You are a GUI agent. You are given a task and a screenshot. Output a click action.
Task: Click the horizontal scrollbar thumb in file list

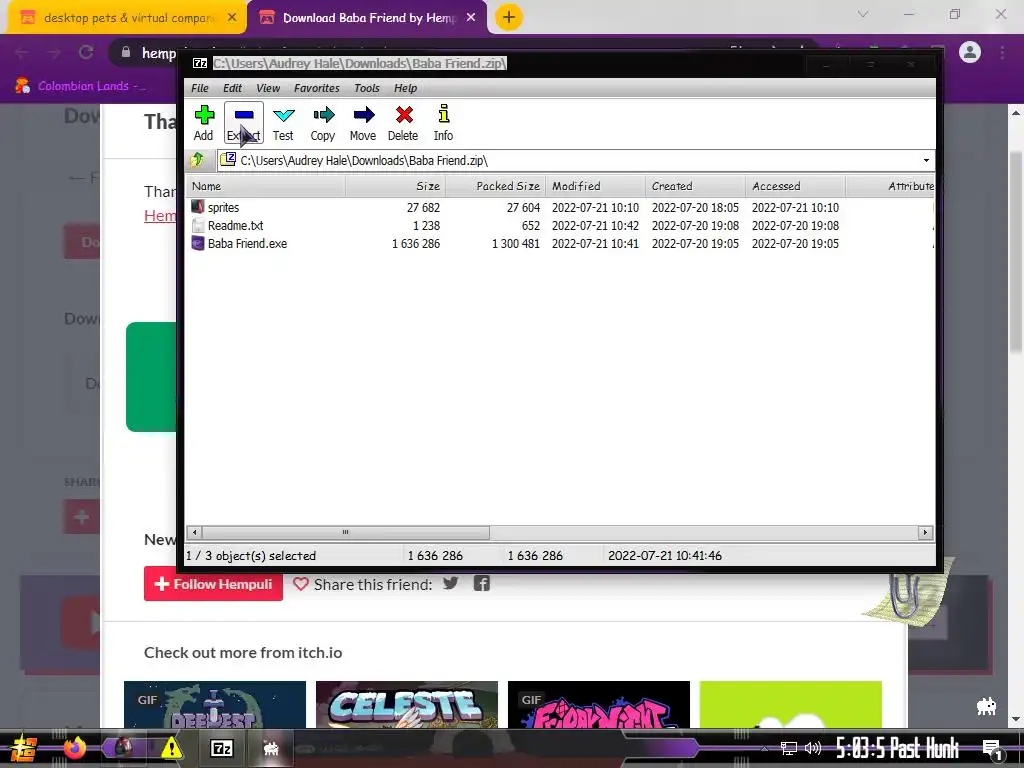[x=345, y=532]
